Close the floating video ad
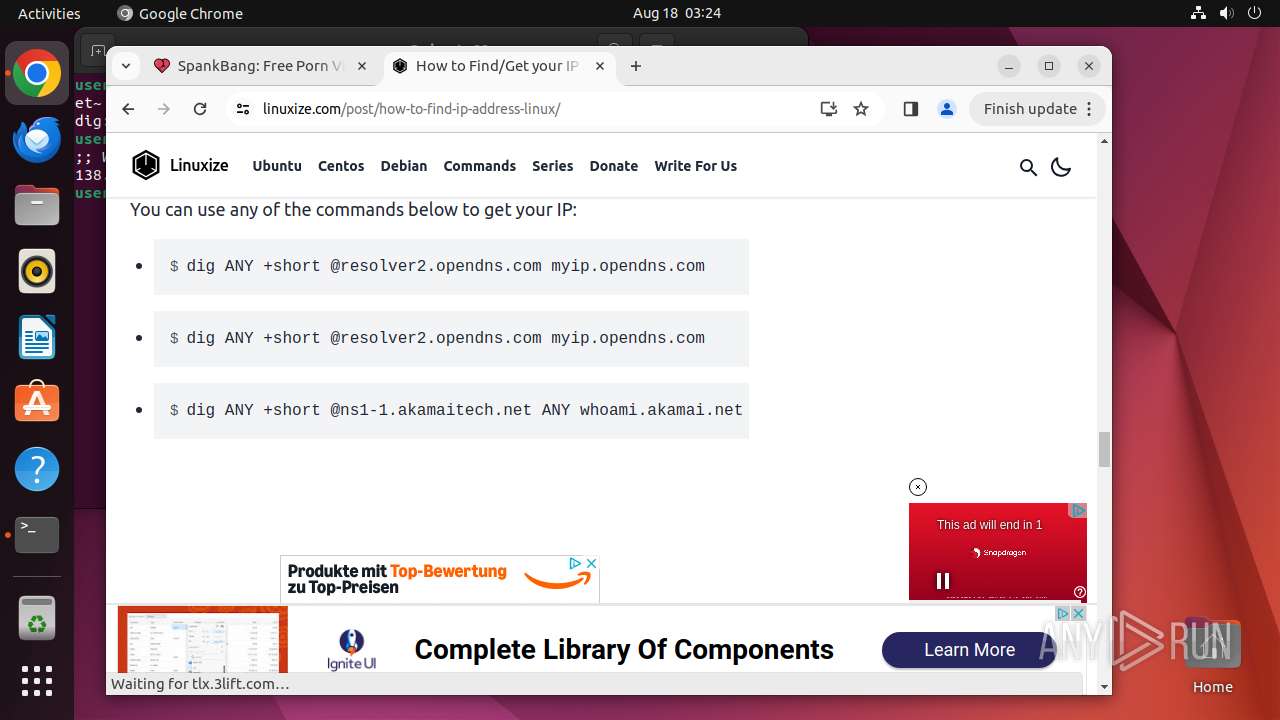Screen dimensions: 1280x720 click(918, 487)
